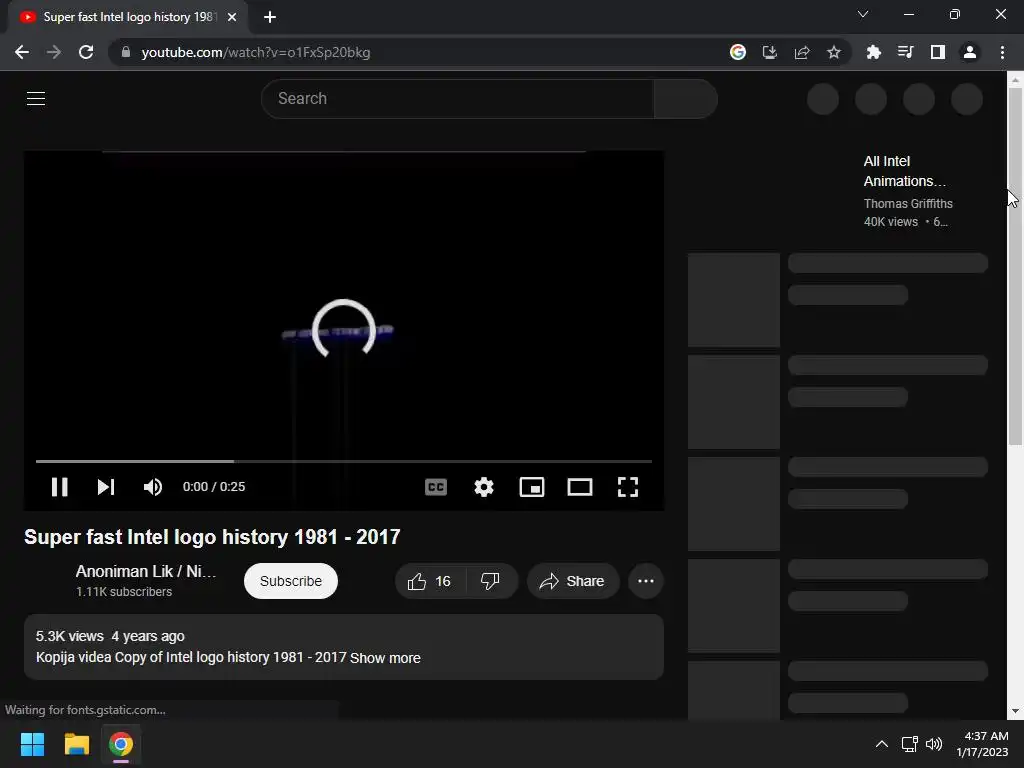Open All Intel Animations suggested video
This screenshot has height=768, width=1024.
pos(904,171)
